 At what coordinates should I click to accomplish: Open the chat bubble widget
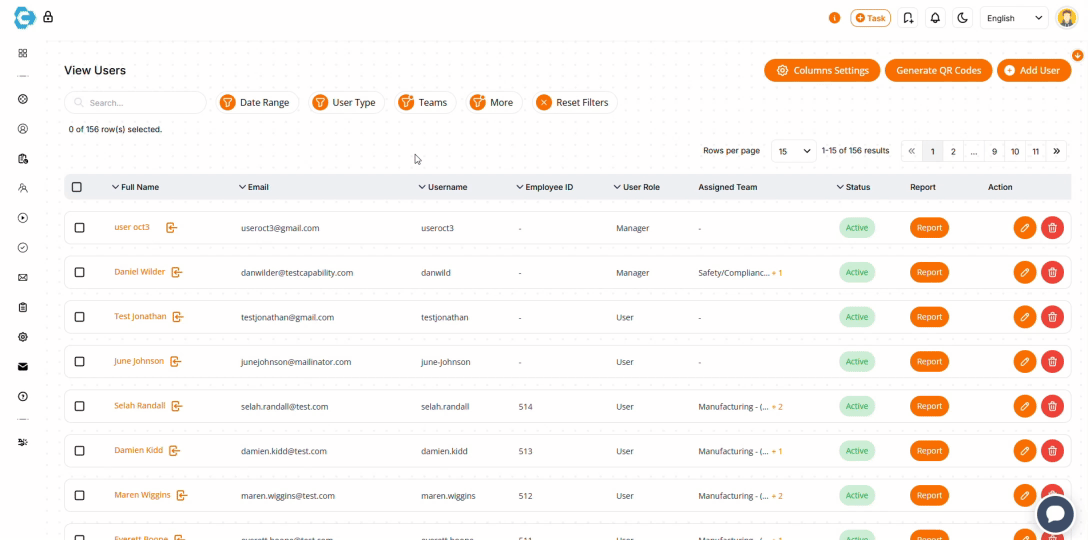pos(1054,514)
